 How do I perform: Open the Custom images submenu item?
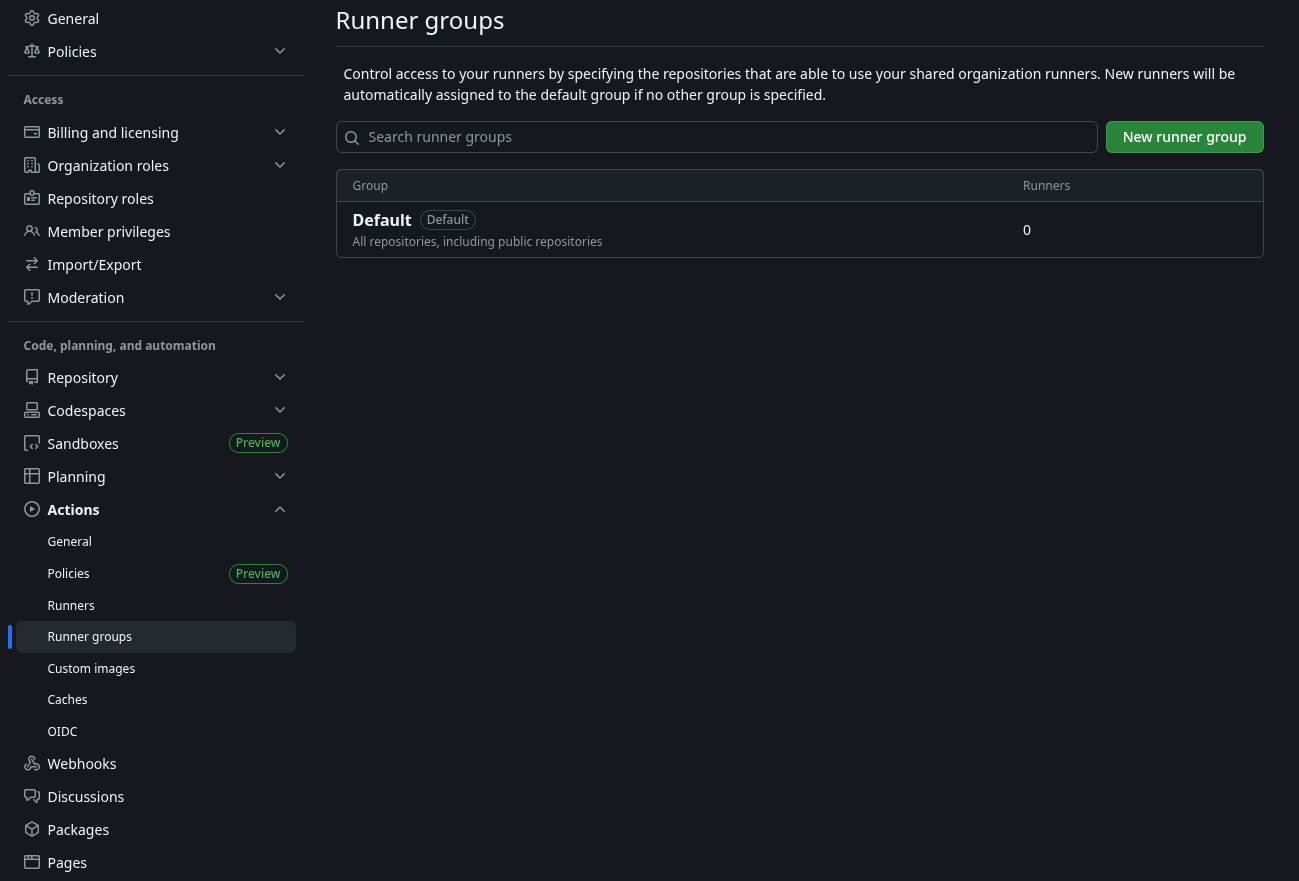coord(156,668)
